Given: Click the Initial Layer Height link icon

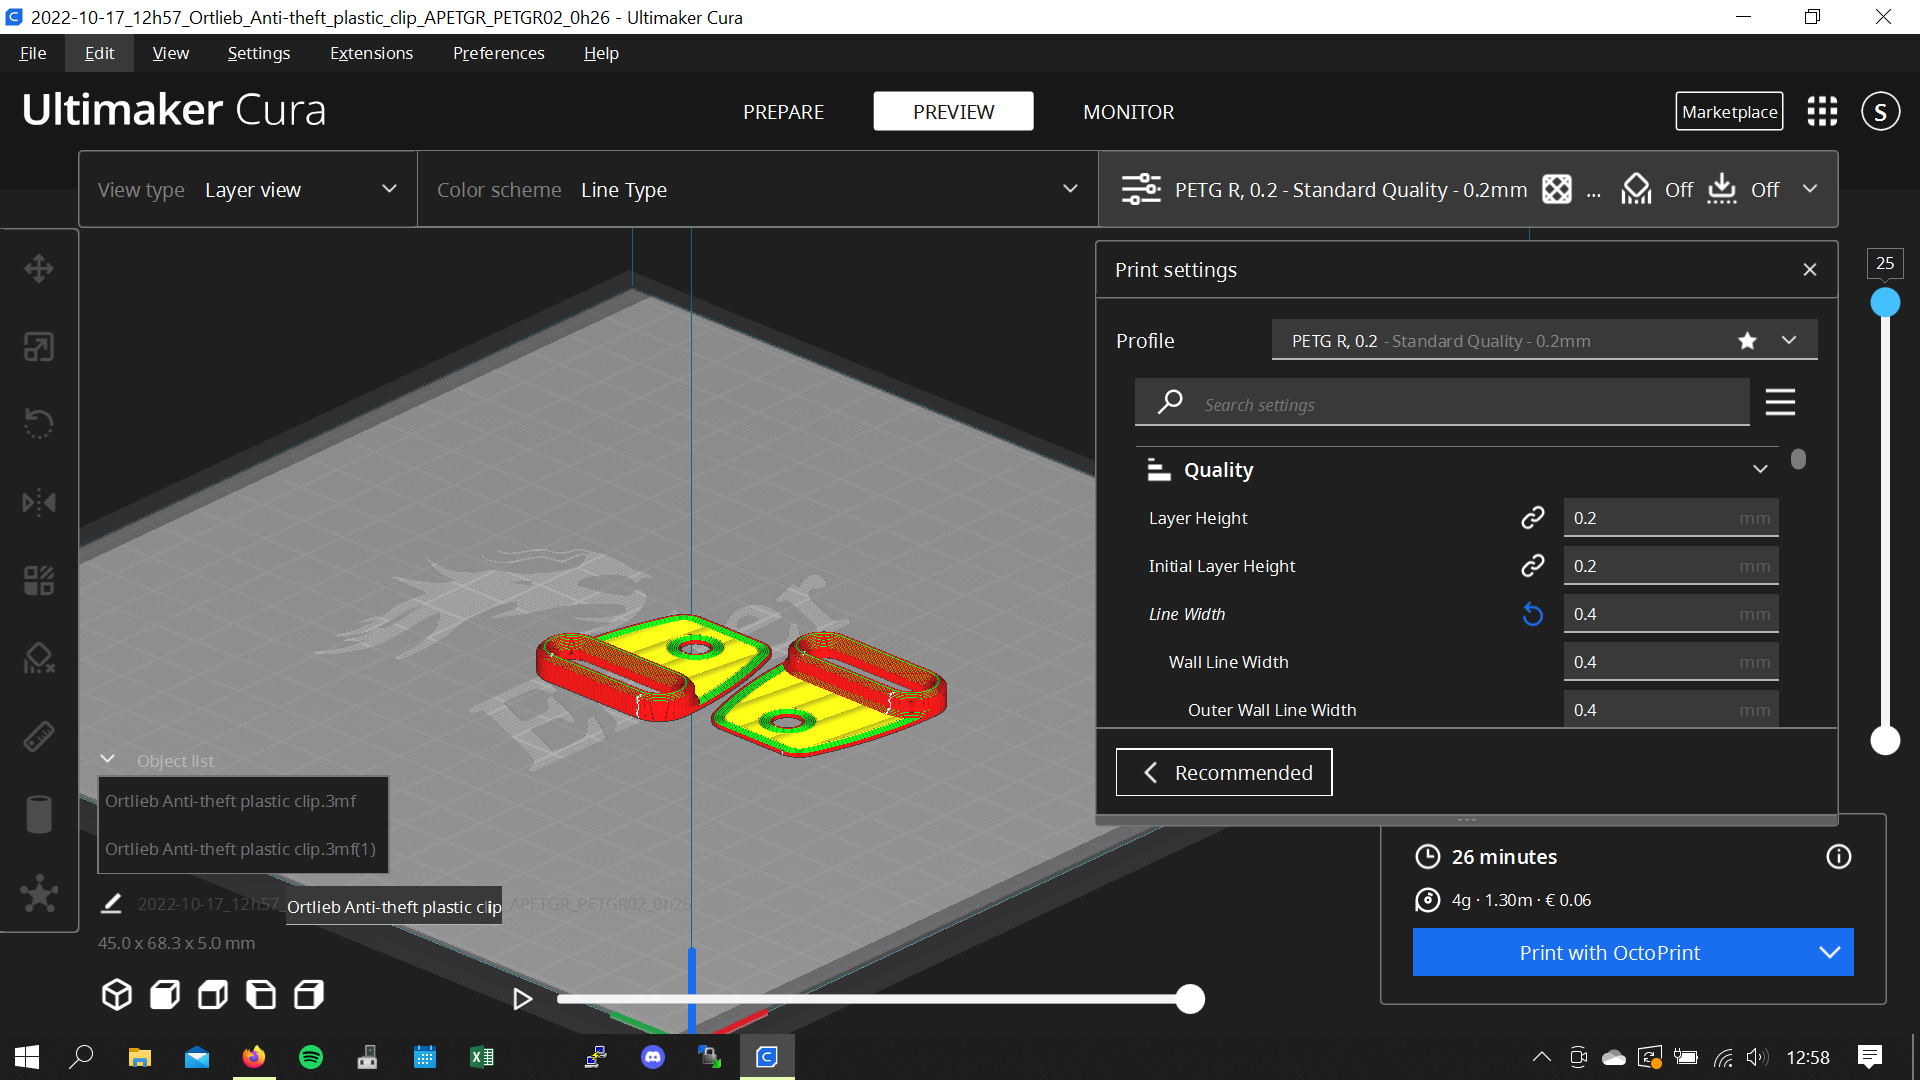Looking at the screenshot, I should click(1532, 566).
